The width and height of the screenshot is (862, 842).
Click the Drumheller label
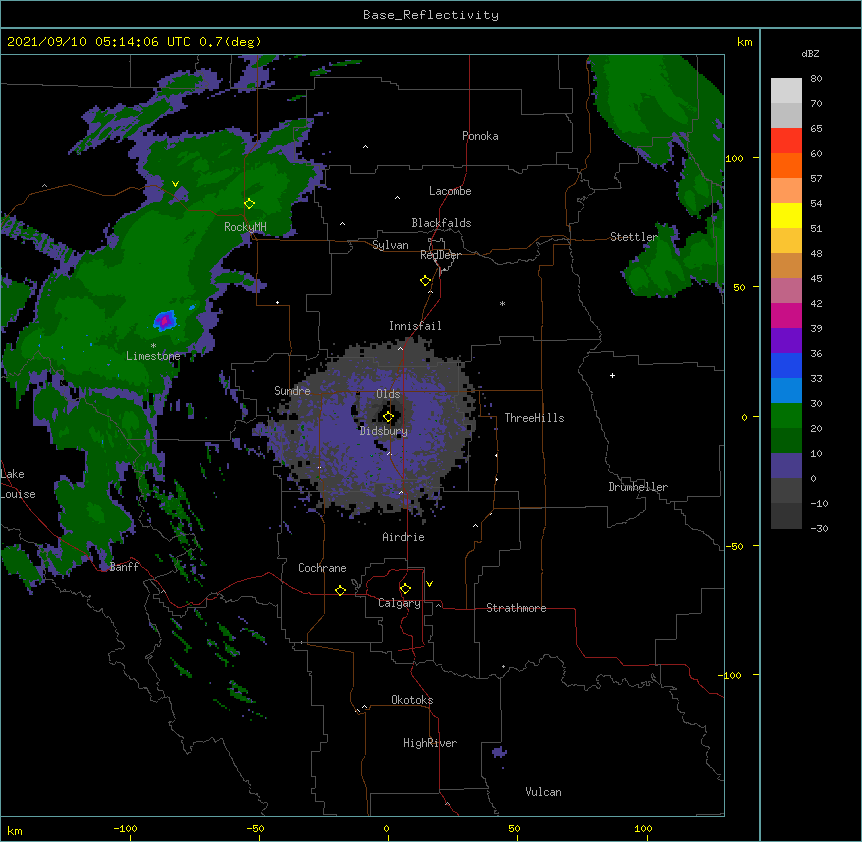point(638,487)
